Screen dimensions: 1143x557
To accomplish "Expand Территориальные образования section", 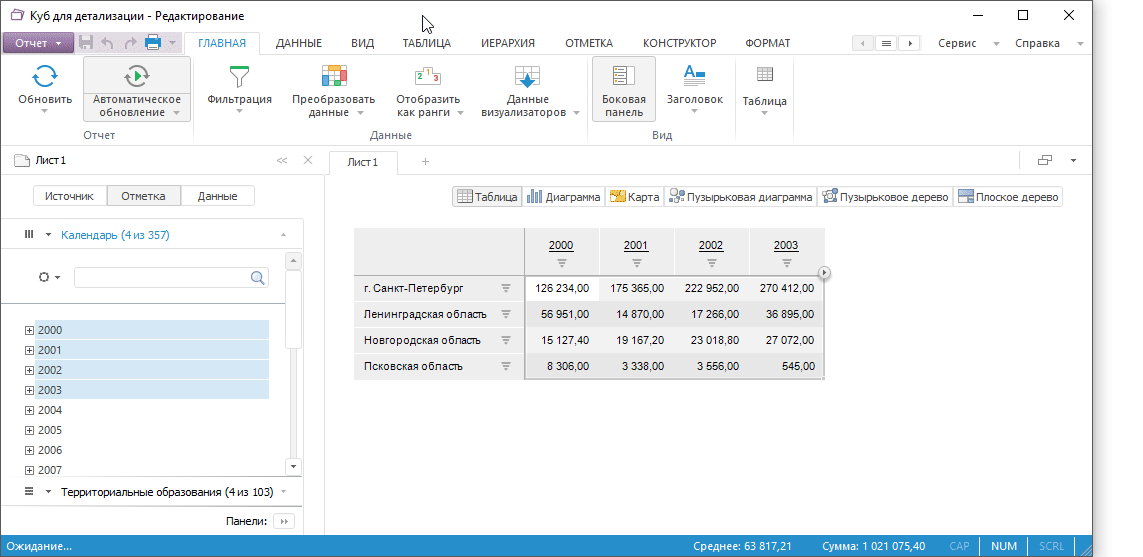I will pos(283,492).
